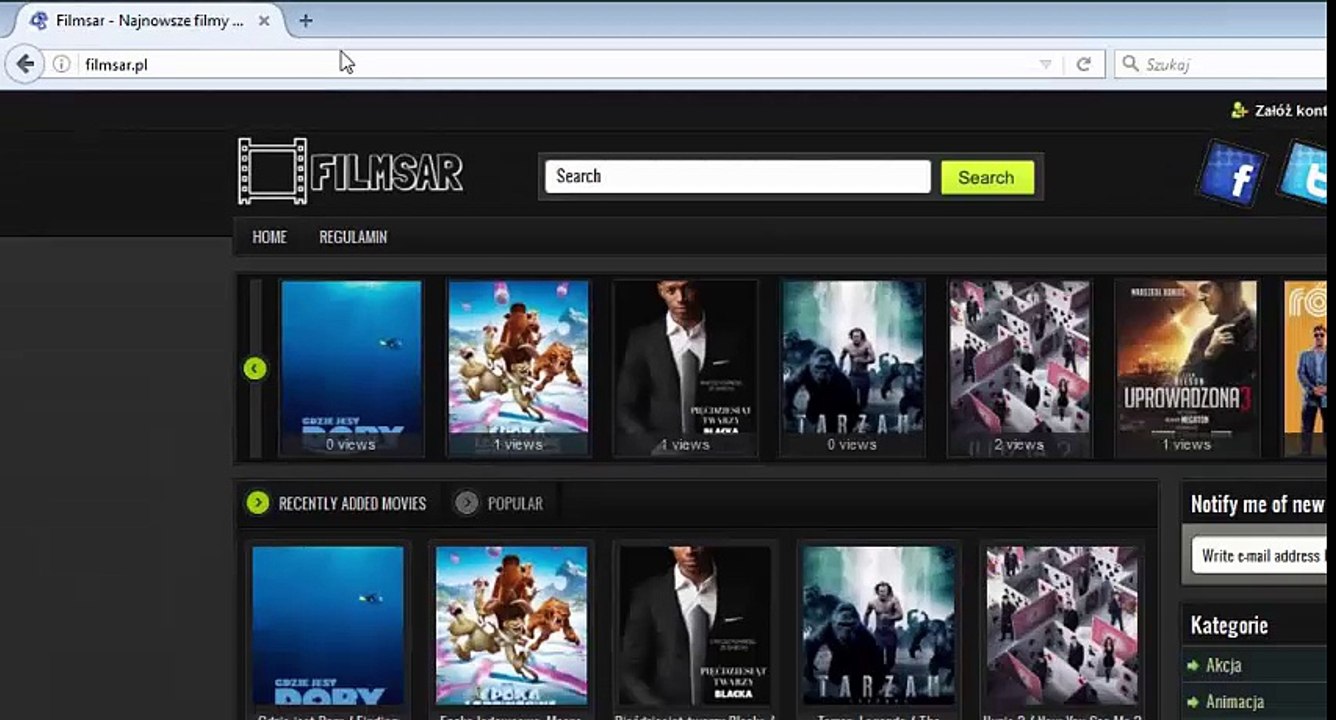Click the Filmsar filmstrip logo
The image size is (1336, 720).
click(350, 171)
